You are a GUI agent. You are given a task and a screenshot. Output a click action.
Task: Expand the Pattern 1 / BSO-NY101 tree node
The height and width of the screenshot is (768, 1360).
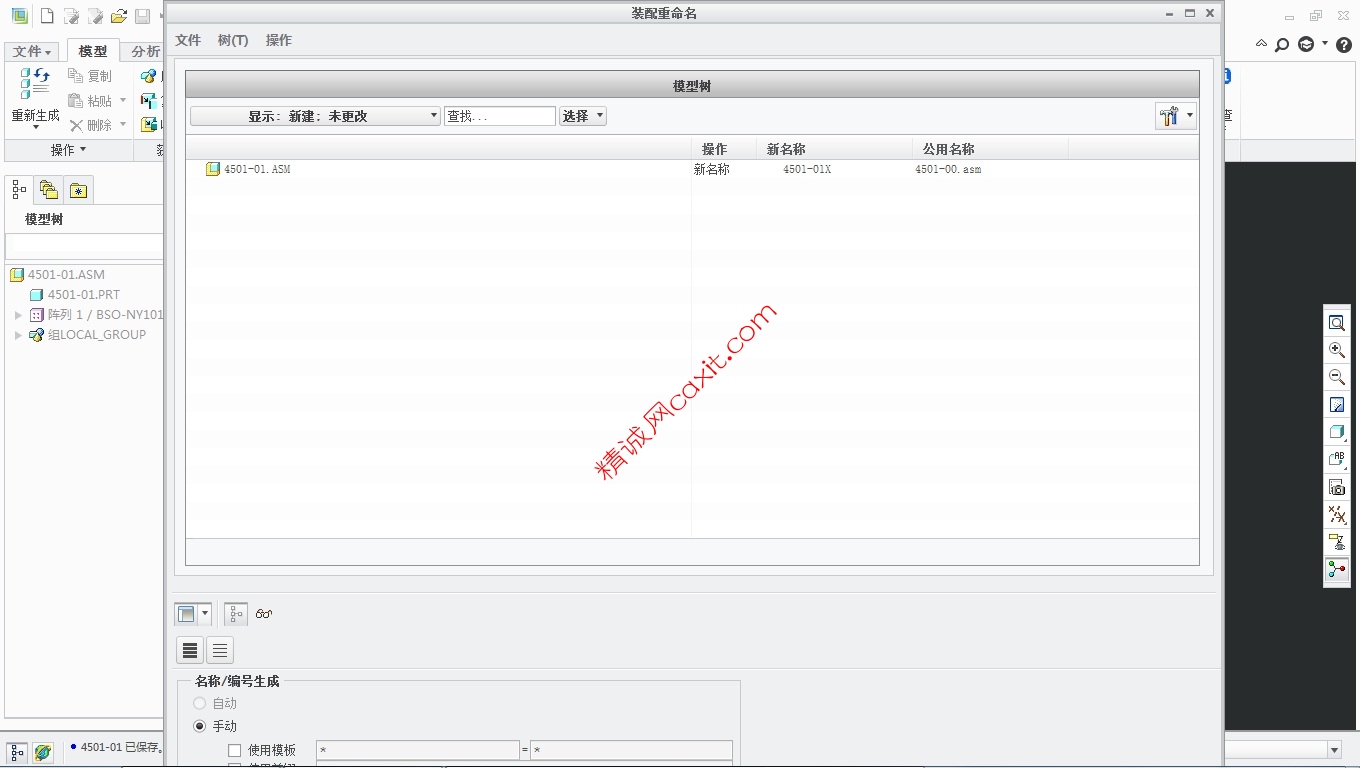(x=18, y=315)
